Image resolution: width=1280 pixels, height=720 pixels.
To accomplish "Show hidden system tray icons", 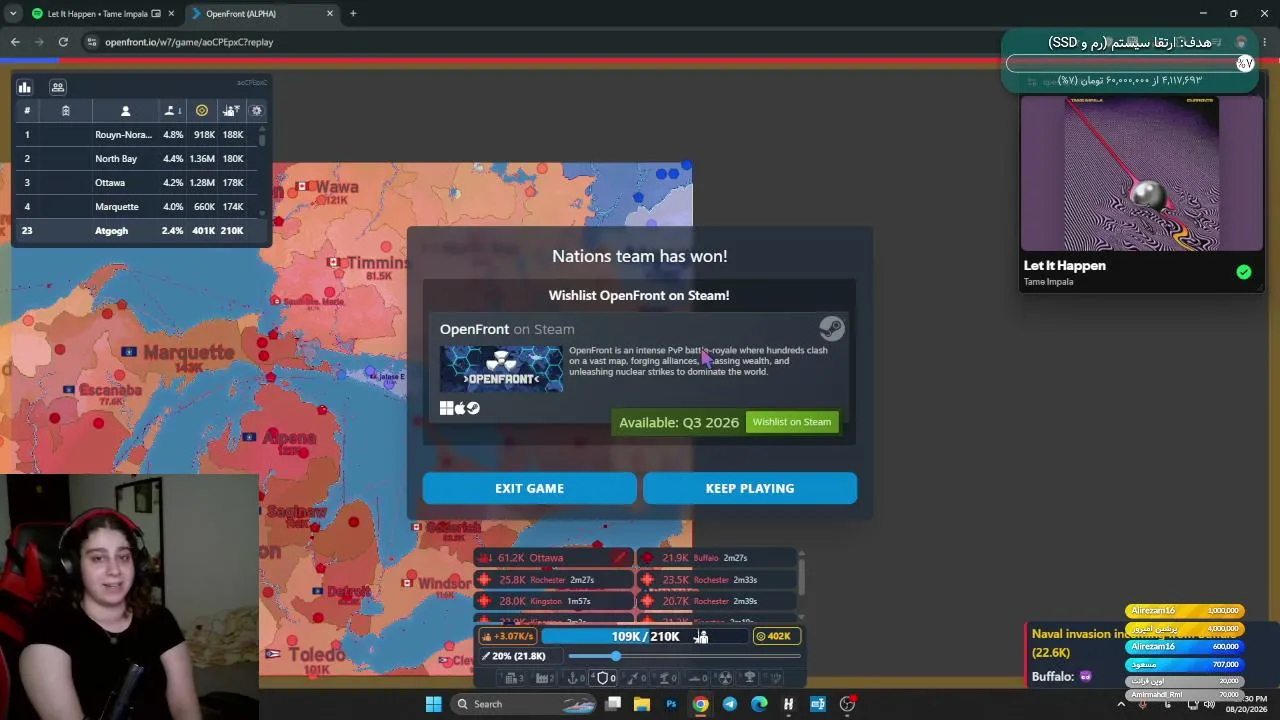I will point(1120,704).
